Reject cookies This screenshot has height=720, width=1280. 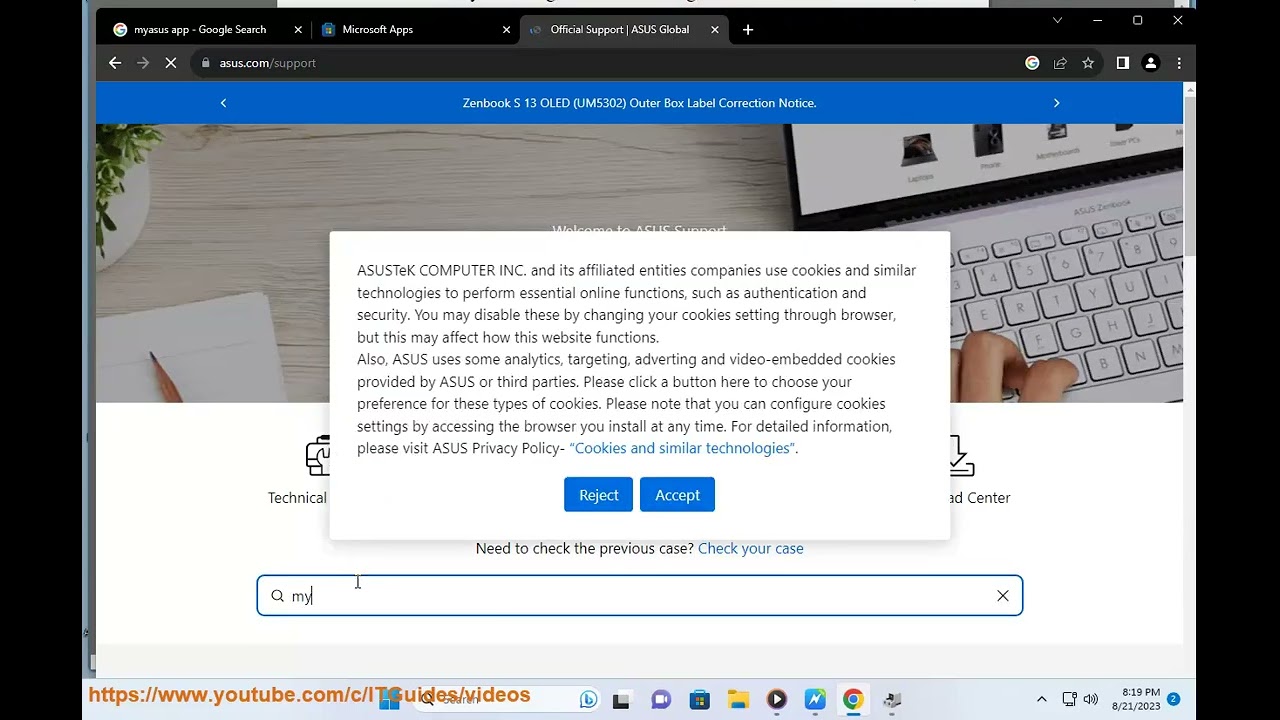598,495
